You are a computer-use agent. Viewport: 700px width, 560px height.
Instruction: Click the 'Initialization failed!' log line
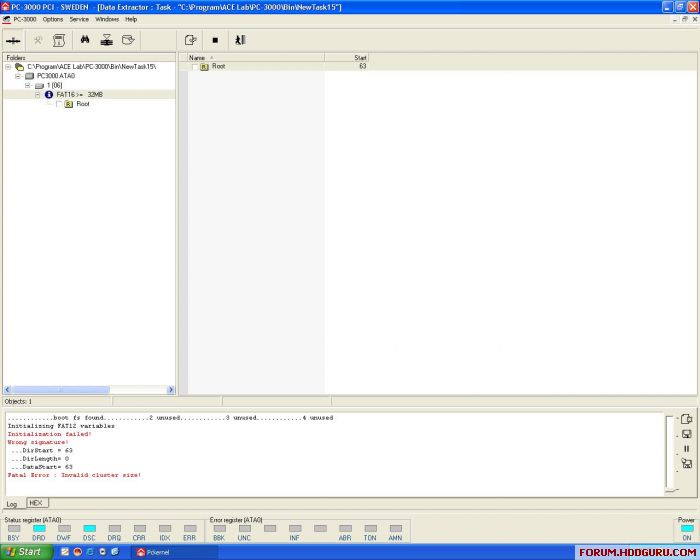tap(50, 434)
